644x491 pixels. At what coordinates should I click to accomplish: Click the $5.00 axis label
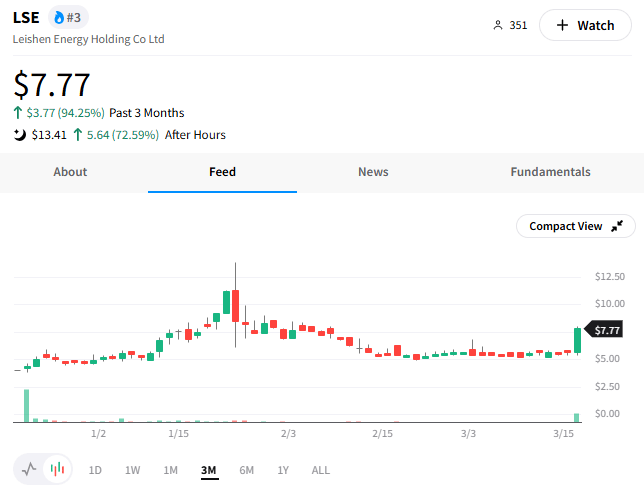tap(607, 359)
